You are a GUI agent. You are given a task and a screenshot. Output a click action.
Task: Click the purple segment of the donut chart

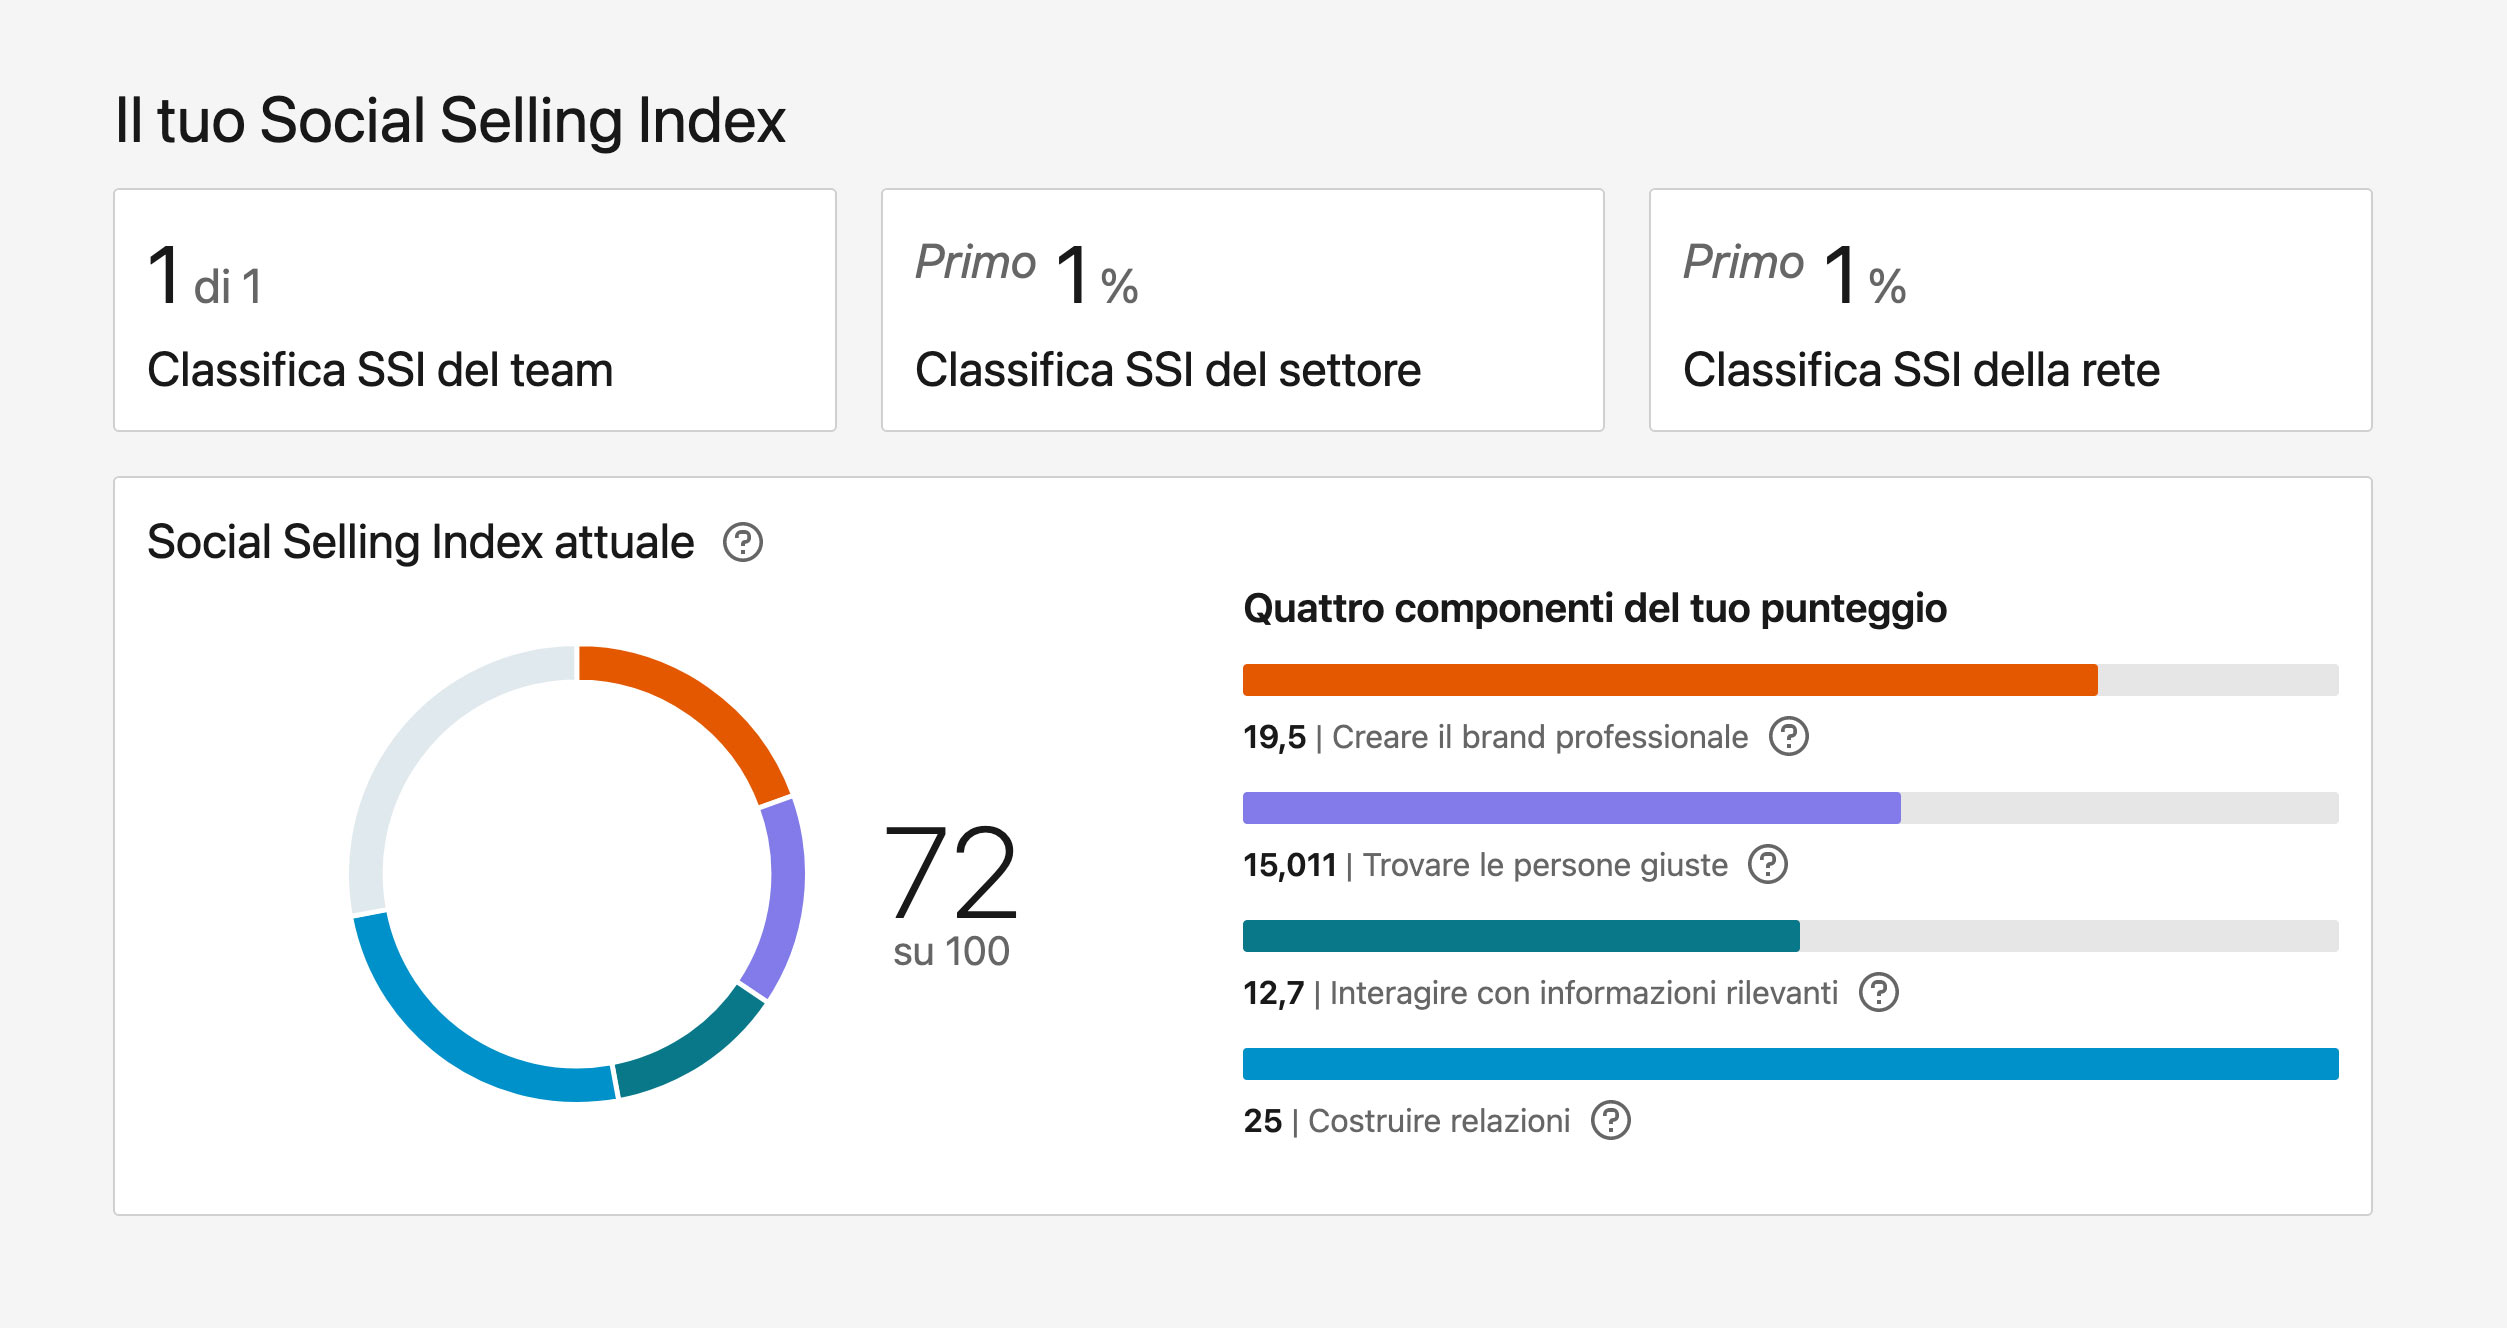[x=785, y=895]
